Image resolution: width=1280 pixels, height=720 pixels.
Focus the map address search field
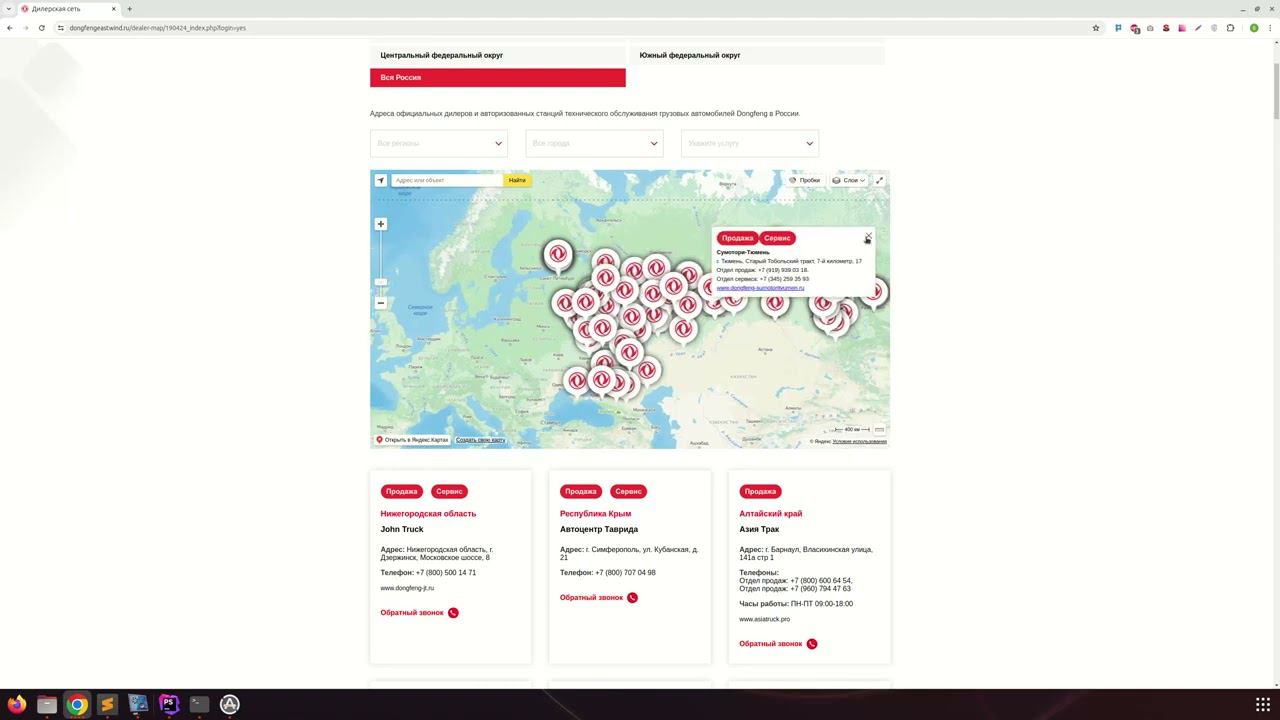tap(447, 180)
